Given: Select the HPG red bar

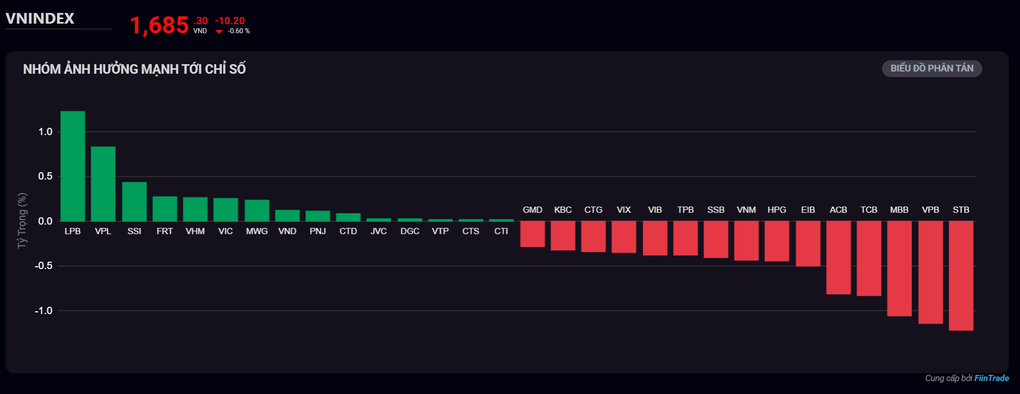Looking at the screenshot, I should 777,241.
